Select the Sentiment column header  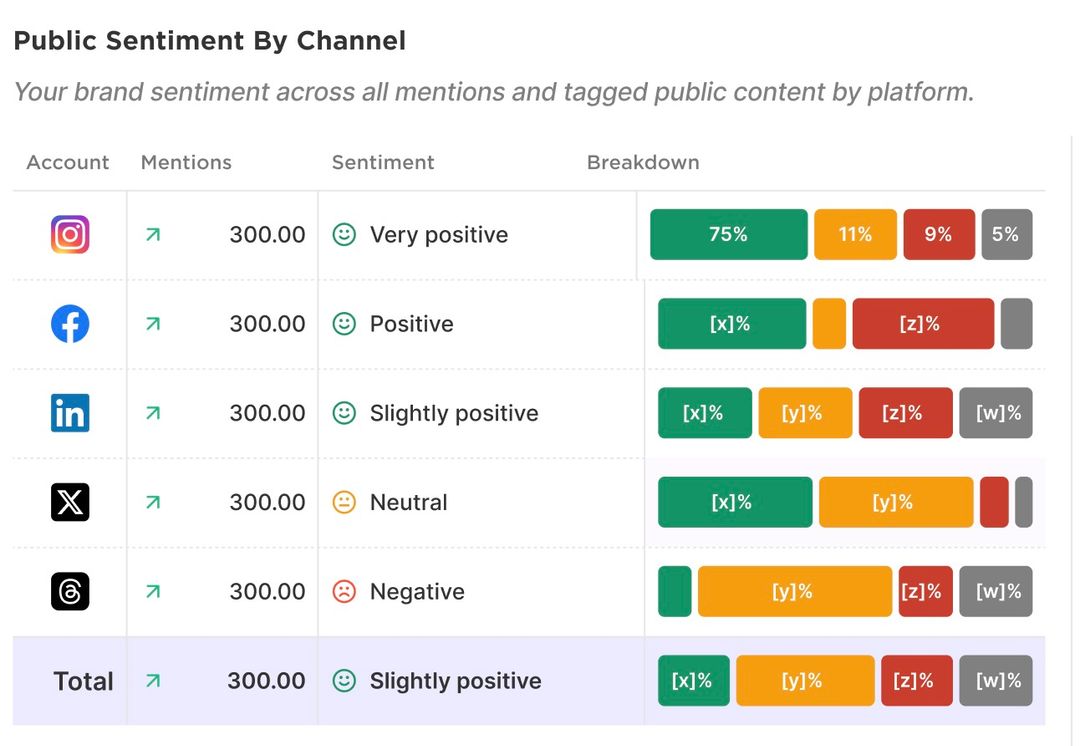pyautogui.click(x=383, y=162)
